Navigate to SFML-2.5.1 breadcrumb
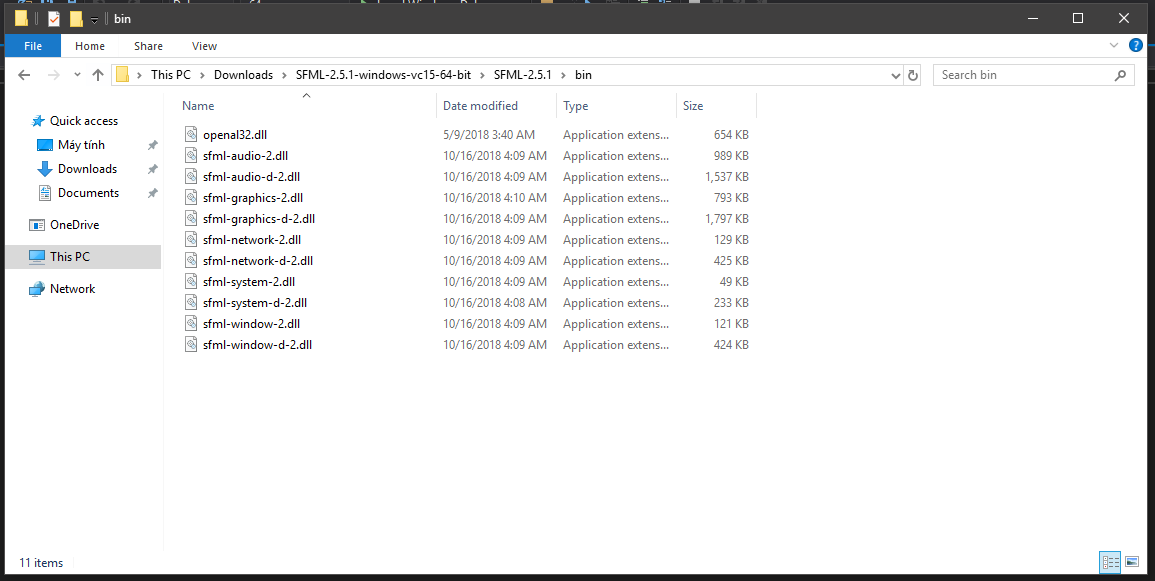Screen dimensions: 1155x581 click(522, 75)
